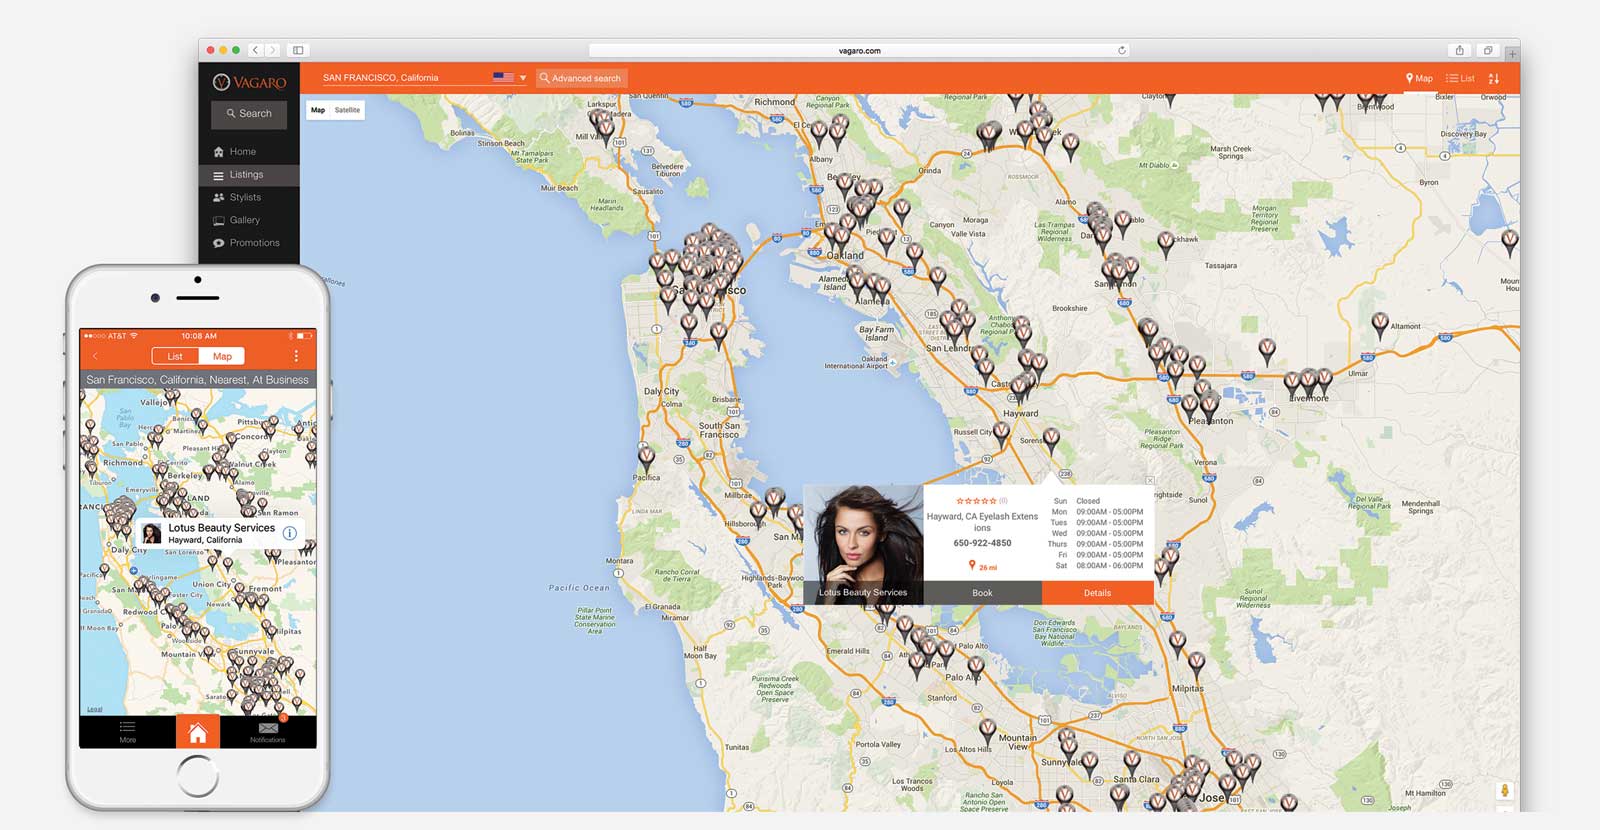1600x830 pixels.
Task: Expand the country flag dropdown
Action: click(x=510, y=77)
